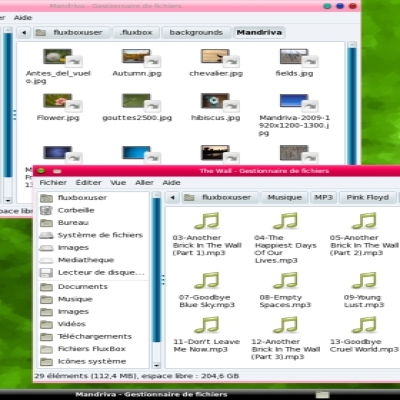Click scroll-down arrow of The Wall sidebar
The width and height of the screenshot is (400, 400).
156,365
